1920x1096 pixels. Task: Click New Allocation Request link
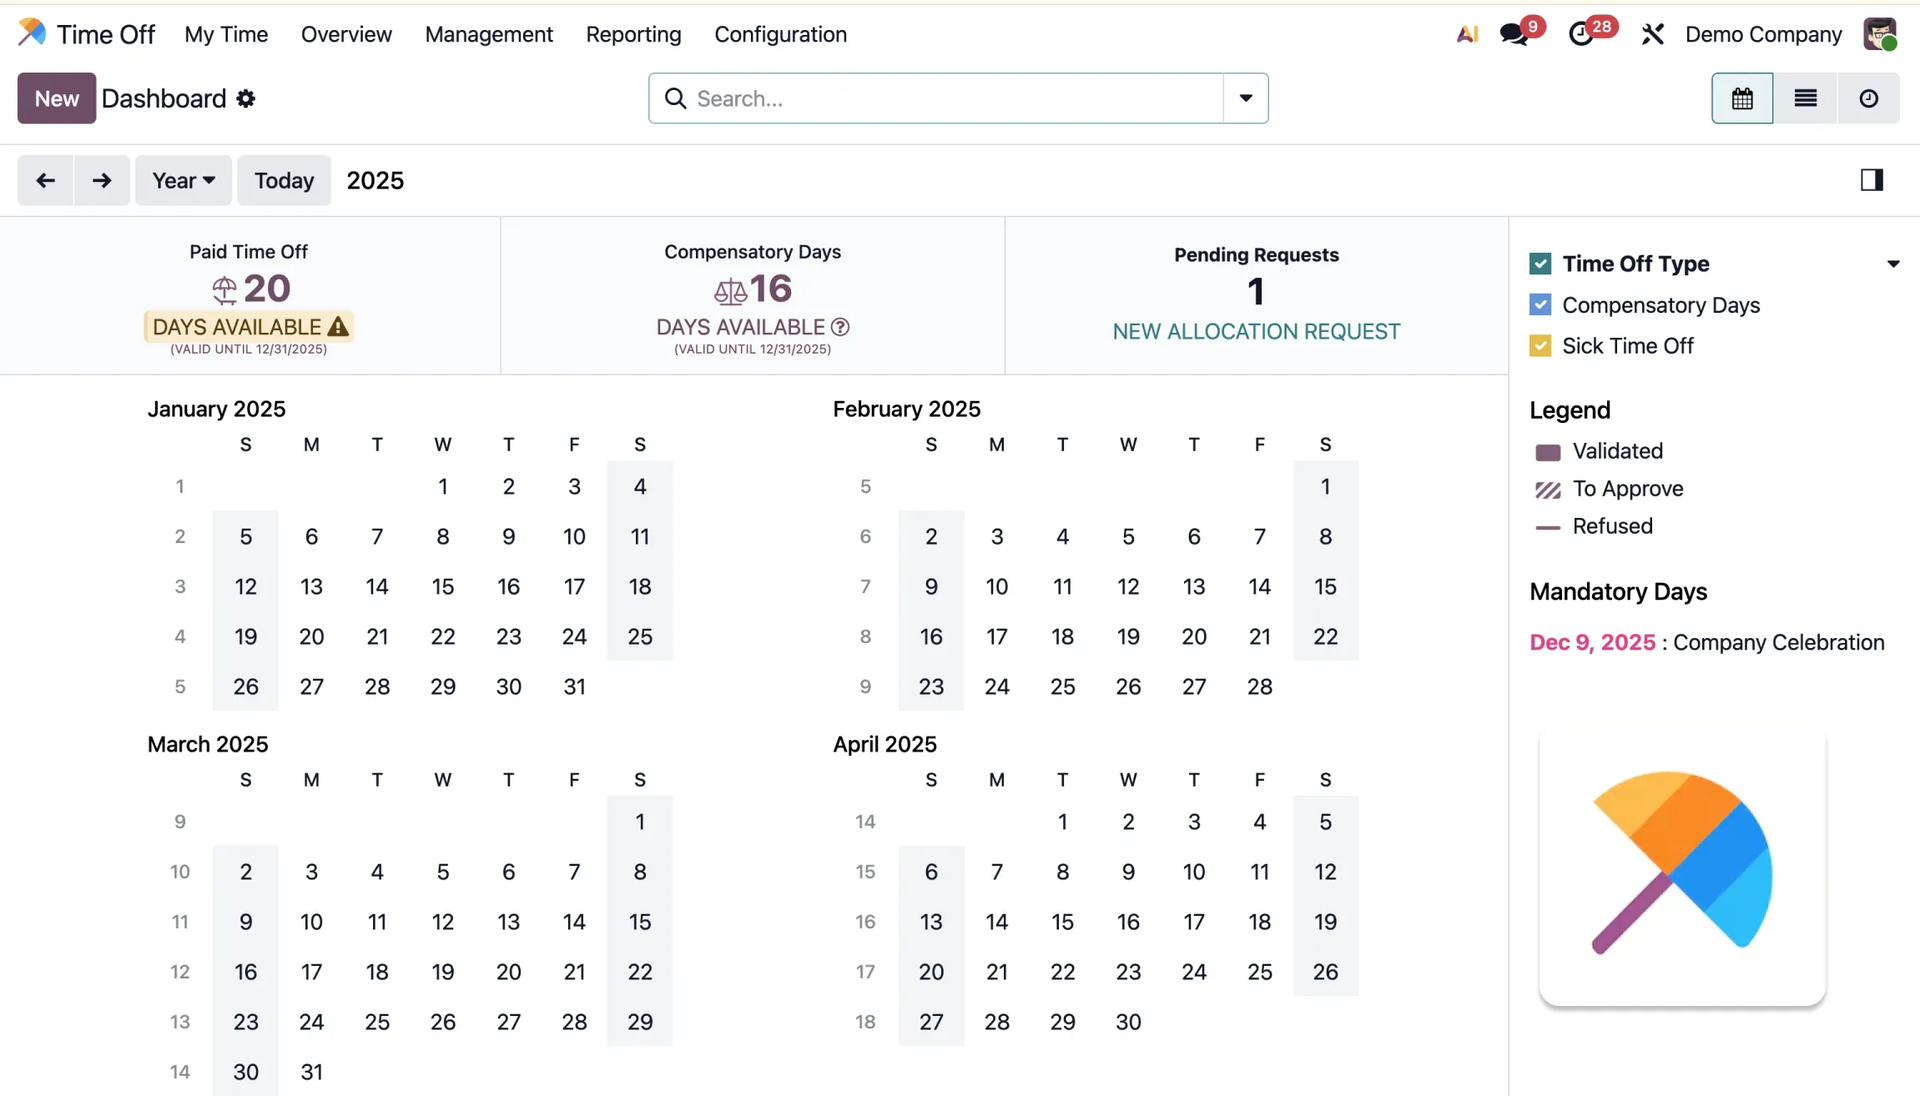[x=1256, y=331]
